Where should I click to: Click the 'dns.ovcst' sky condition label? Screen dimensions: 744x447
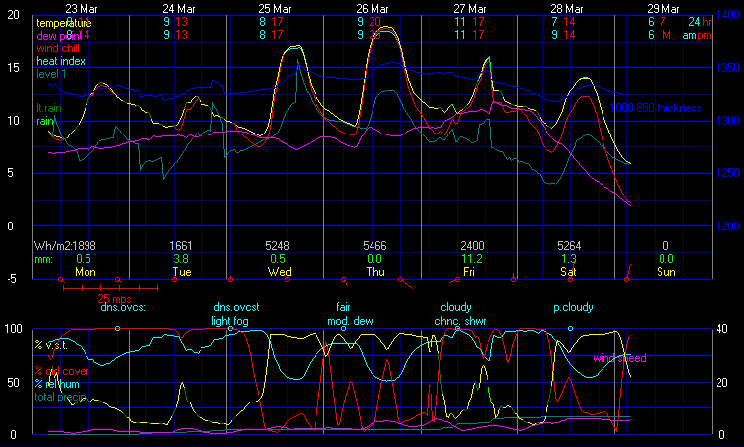[x=236, y=307]
